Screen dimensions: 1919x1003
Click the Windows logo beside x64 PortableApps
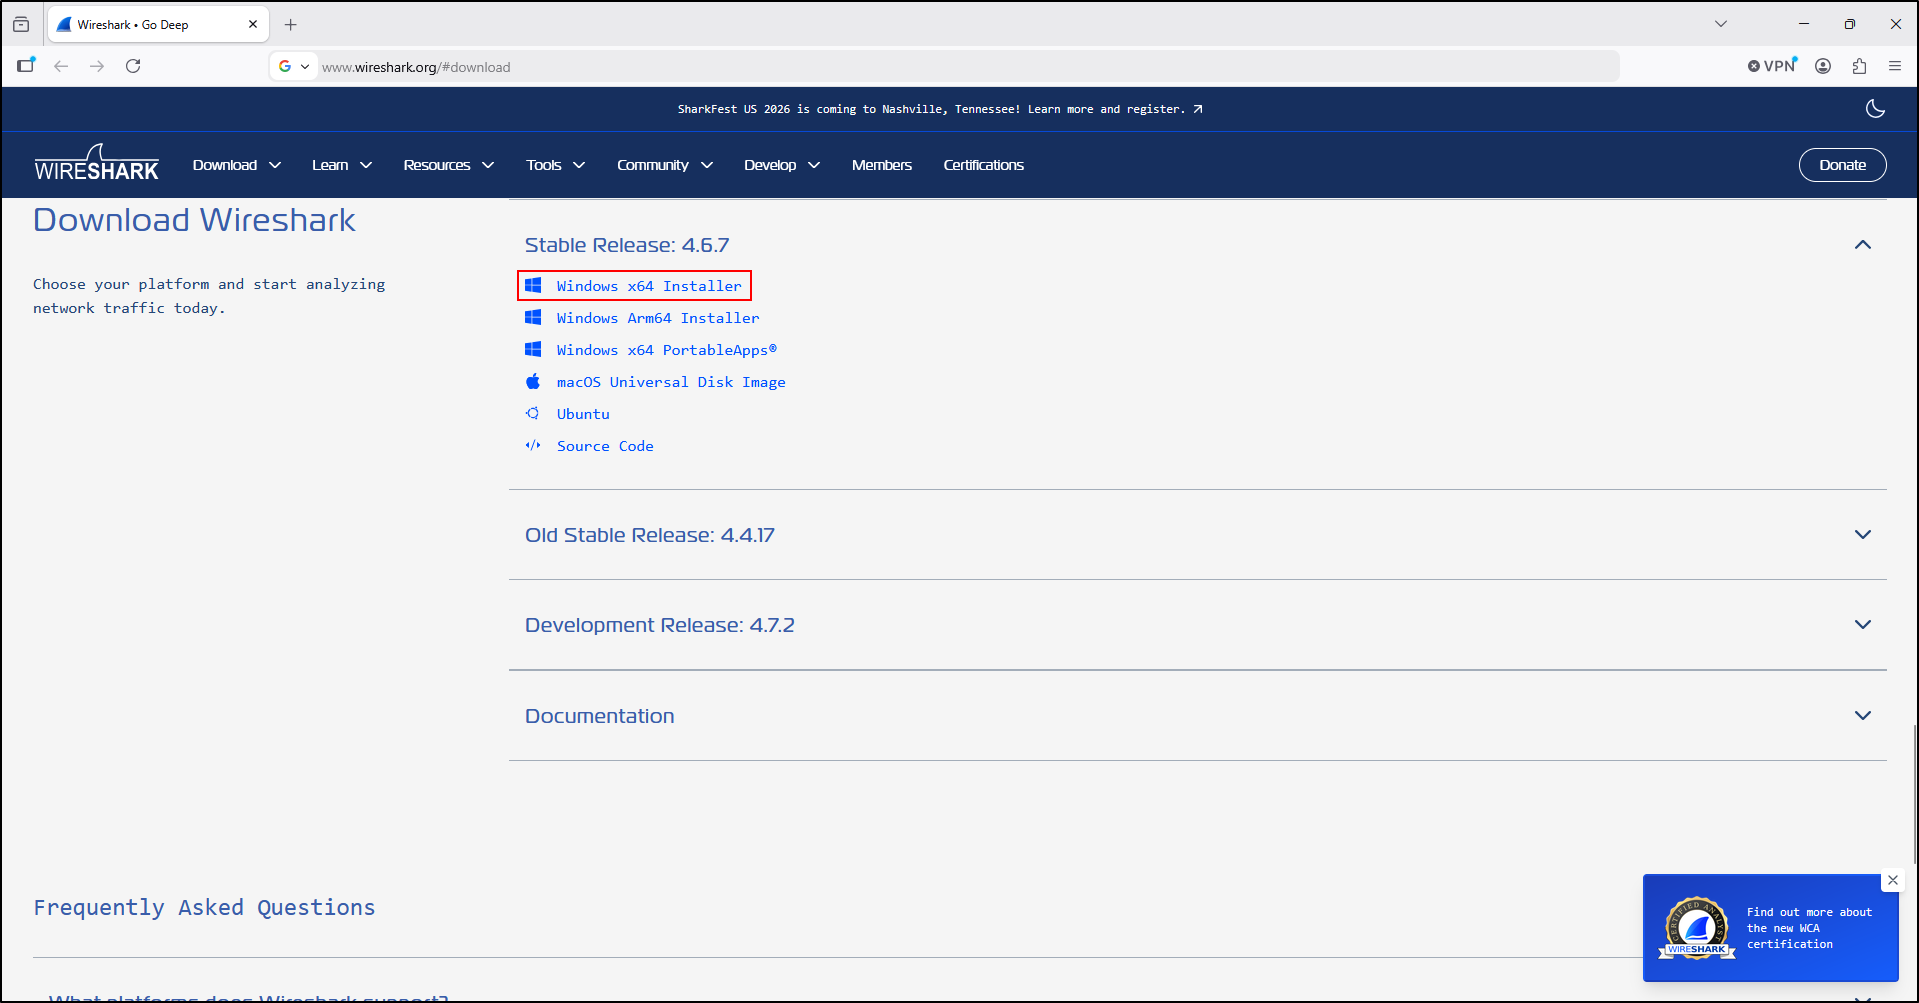533,350
